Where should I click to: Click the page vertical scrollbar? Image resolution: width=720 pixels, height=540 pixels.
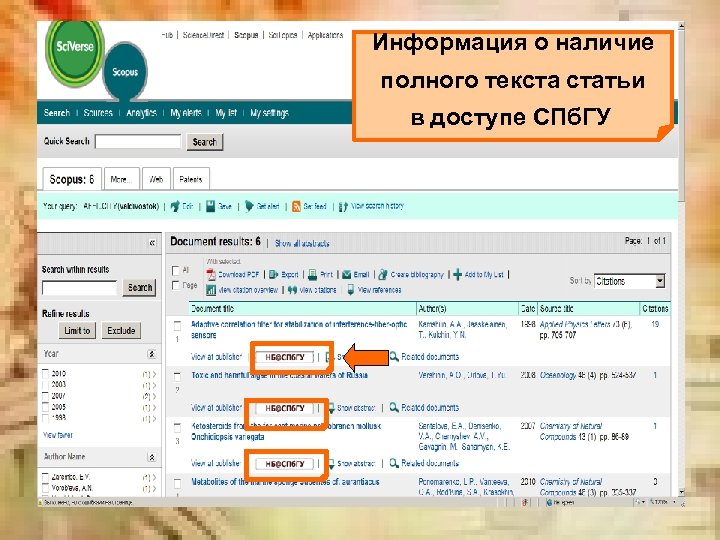[681, 259]
